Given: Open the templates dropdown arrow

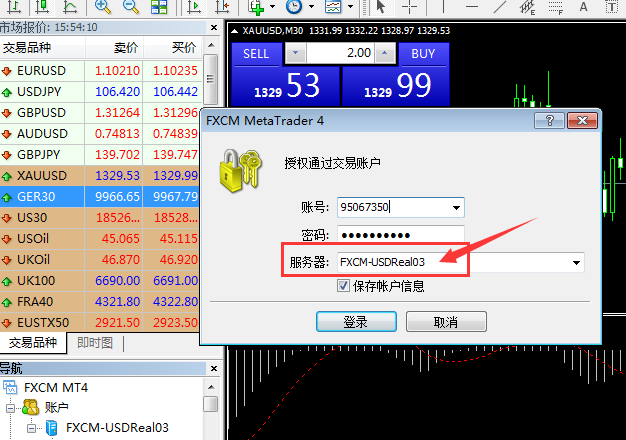Looking at the screenshot, I should coord(351,7).
